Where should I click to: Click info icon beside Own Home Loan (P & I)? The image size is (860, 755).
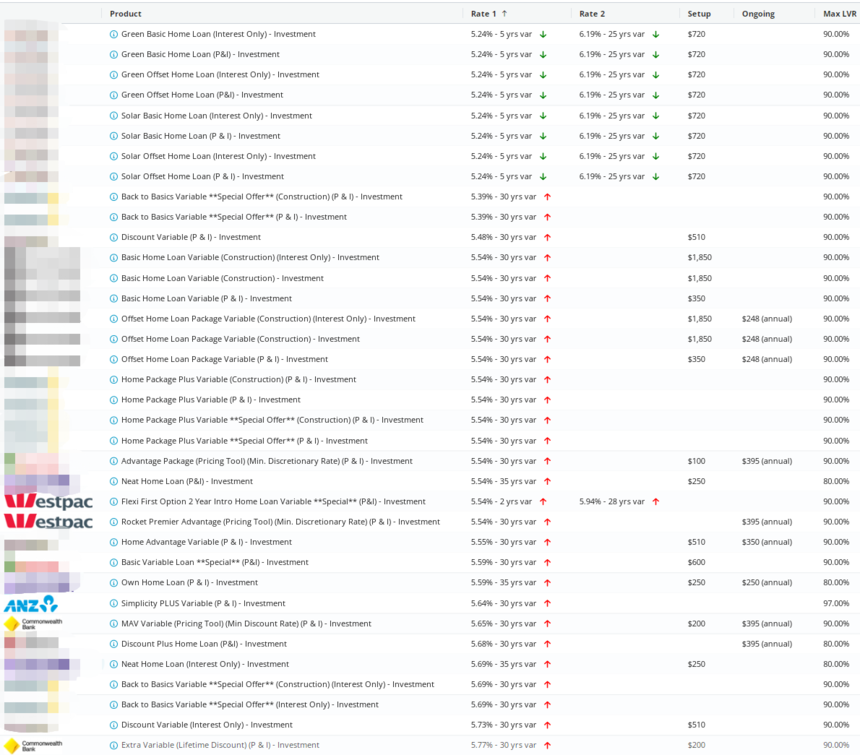pos(114,583)
